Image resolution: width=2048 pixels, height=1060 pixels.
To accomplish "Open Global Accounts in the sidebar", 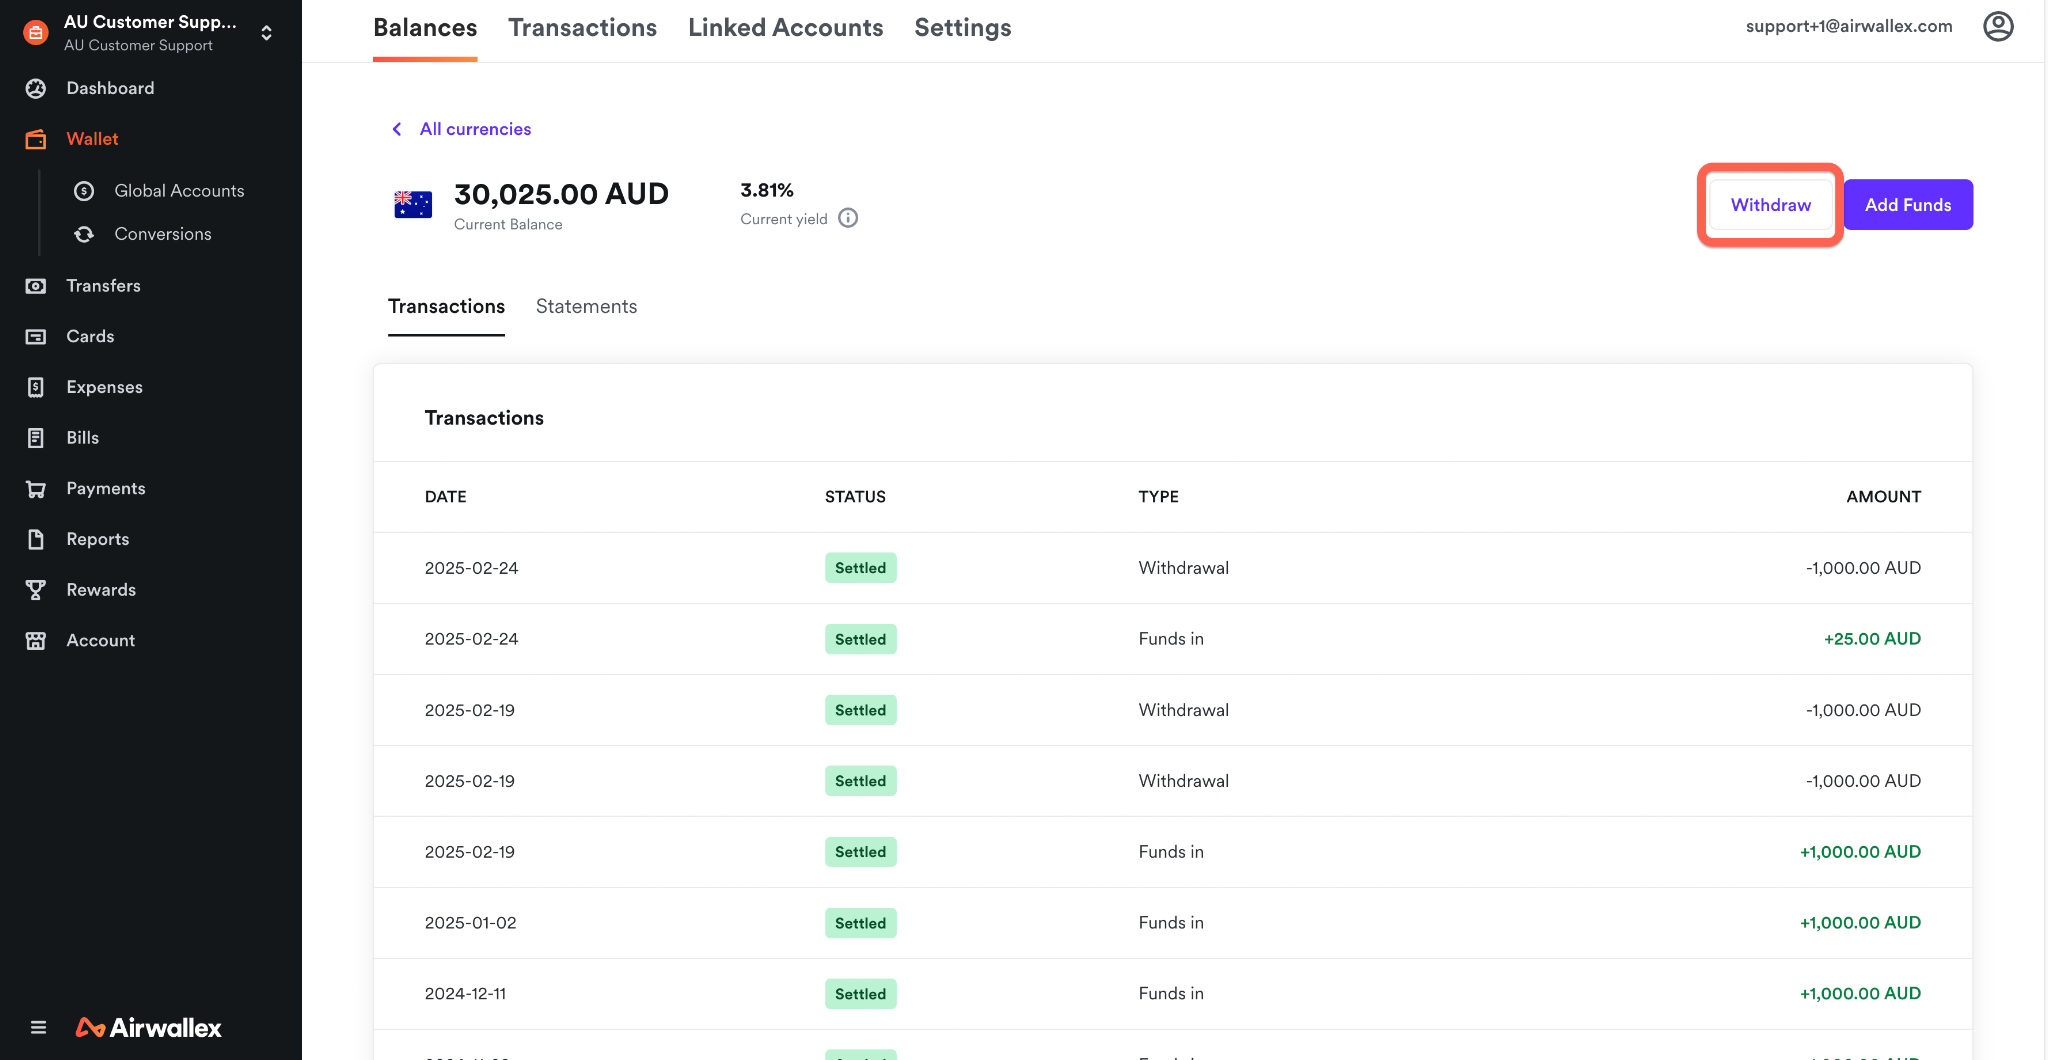I will coord(179,191).
